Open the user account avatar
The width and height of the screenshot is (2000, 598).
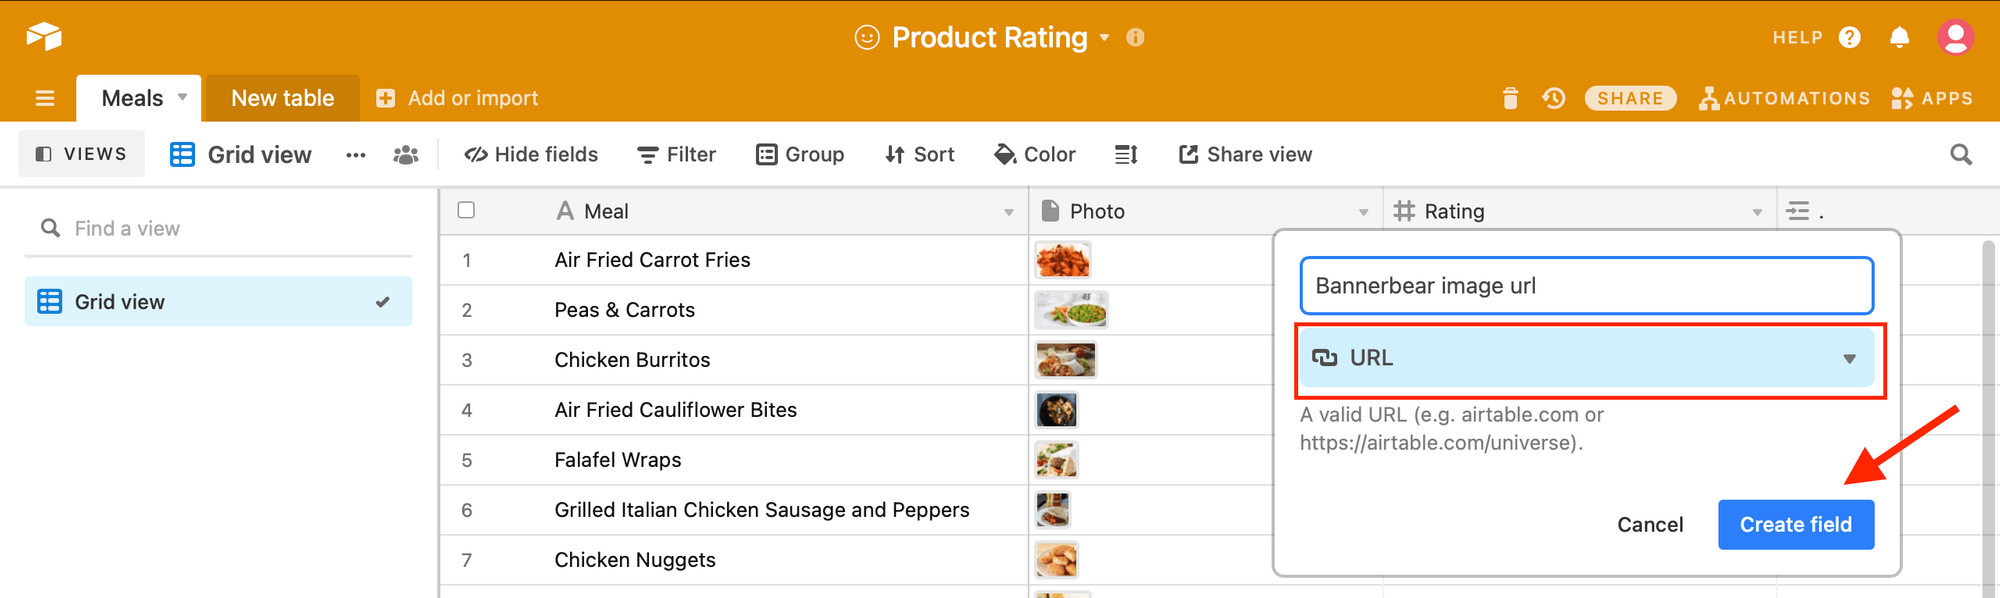[x=1955, y=37]
